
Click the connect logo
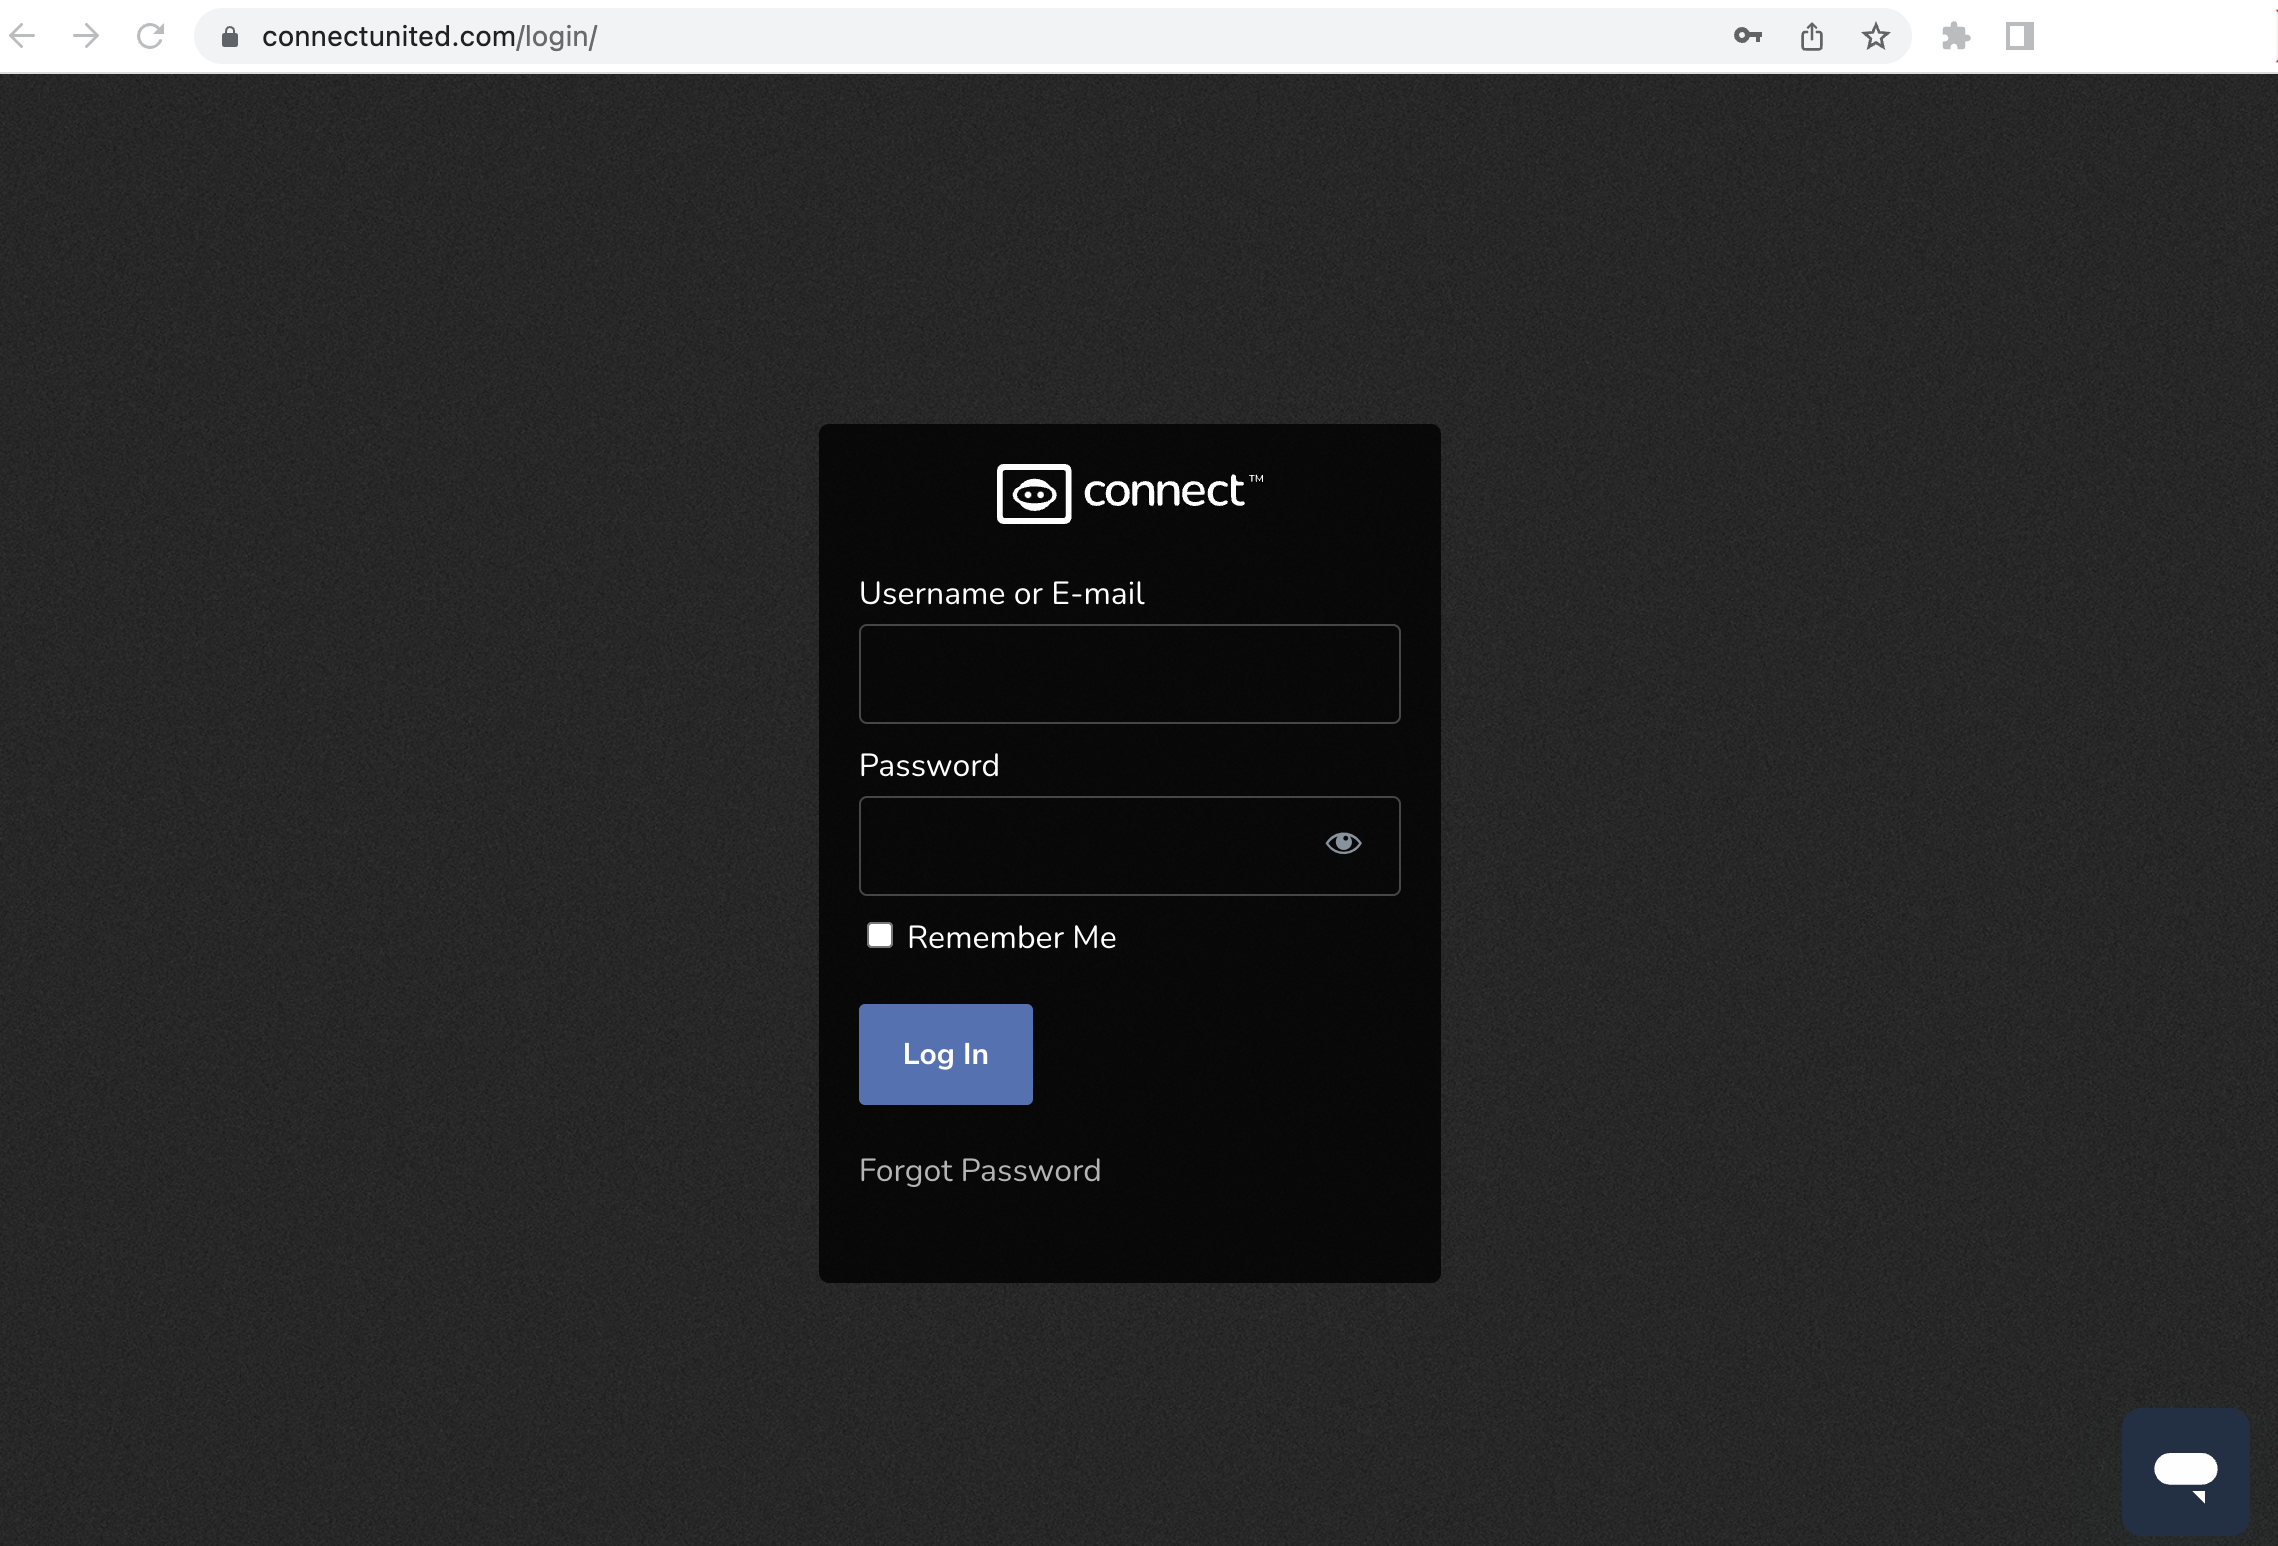[x=1130, y=493]
